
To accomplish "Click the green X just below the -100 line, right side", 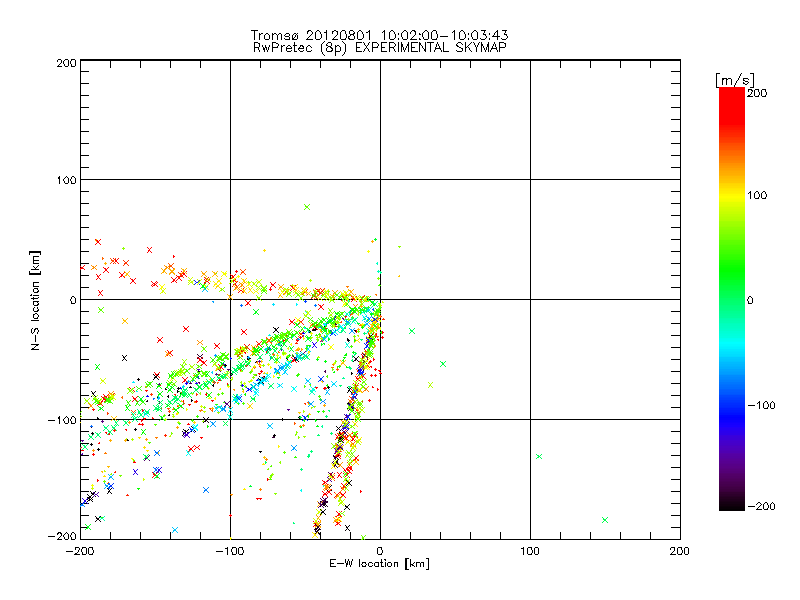I will (539, 457).
